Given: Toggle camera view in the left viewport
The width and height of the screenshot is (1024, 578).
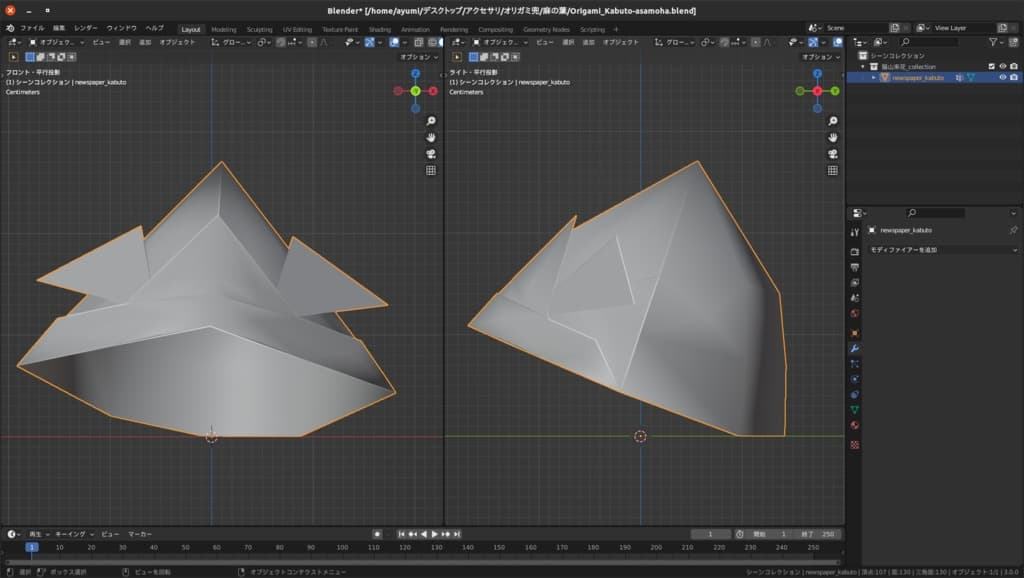Looking at the screenshot, I should coord(431,153).
